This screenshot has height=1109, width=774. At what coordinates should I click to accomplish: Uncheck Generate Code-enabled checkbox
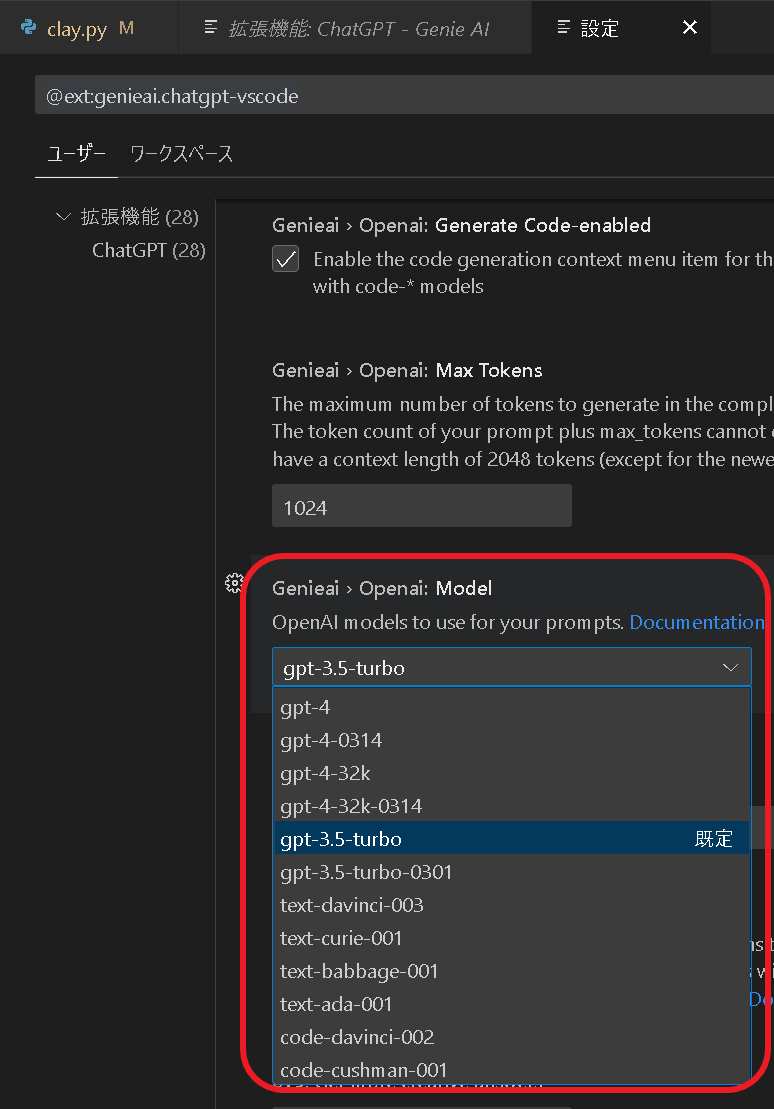click(285, 259)
